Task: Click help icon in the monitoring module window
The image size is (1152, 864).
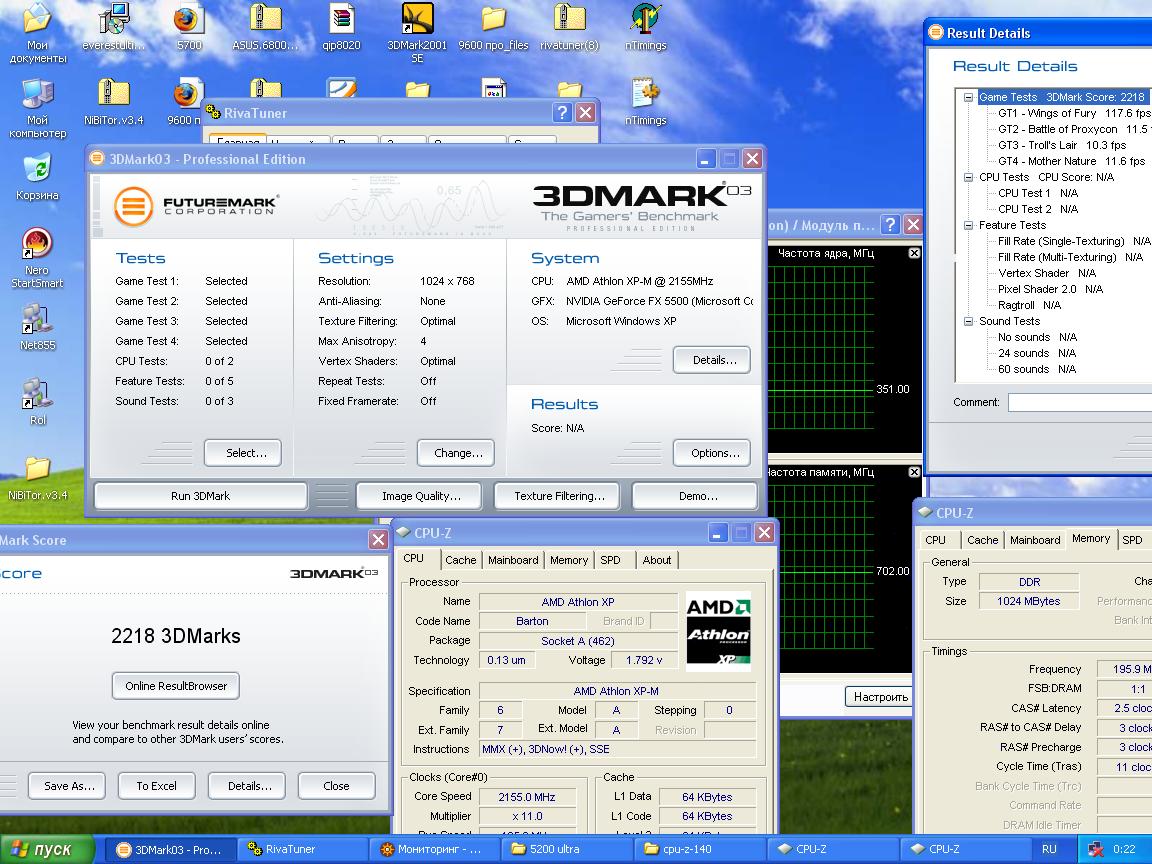Action: point(890,224)
